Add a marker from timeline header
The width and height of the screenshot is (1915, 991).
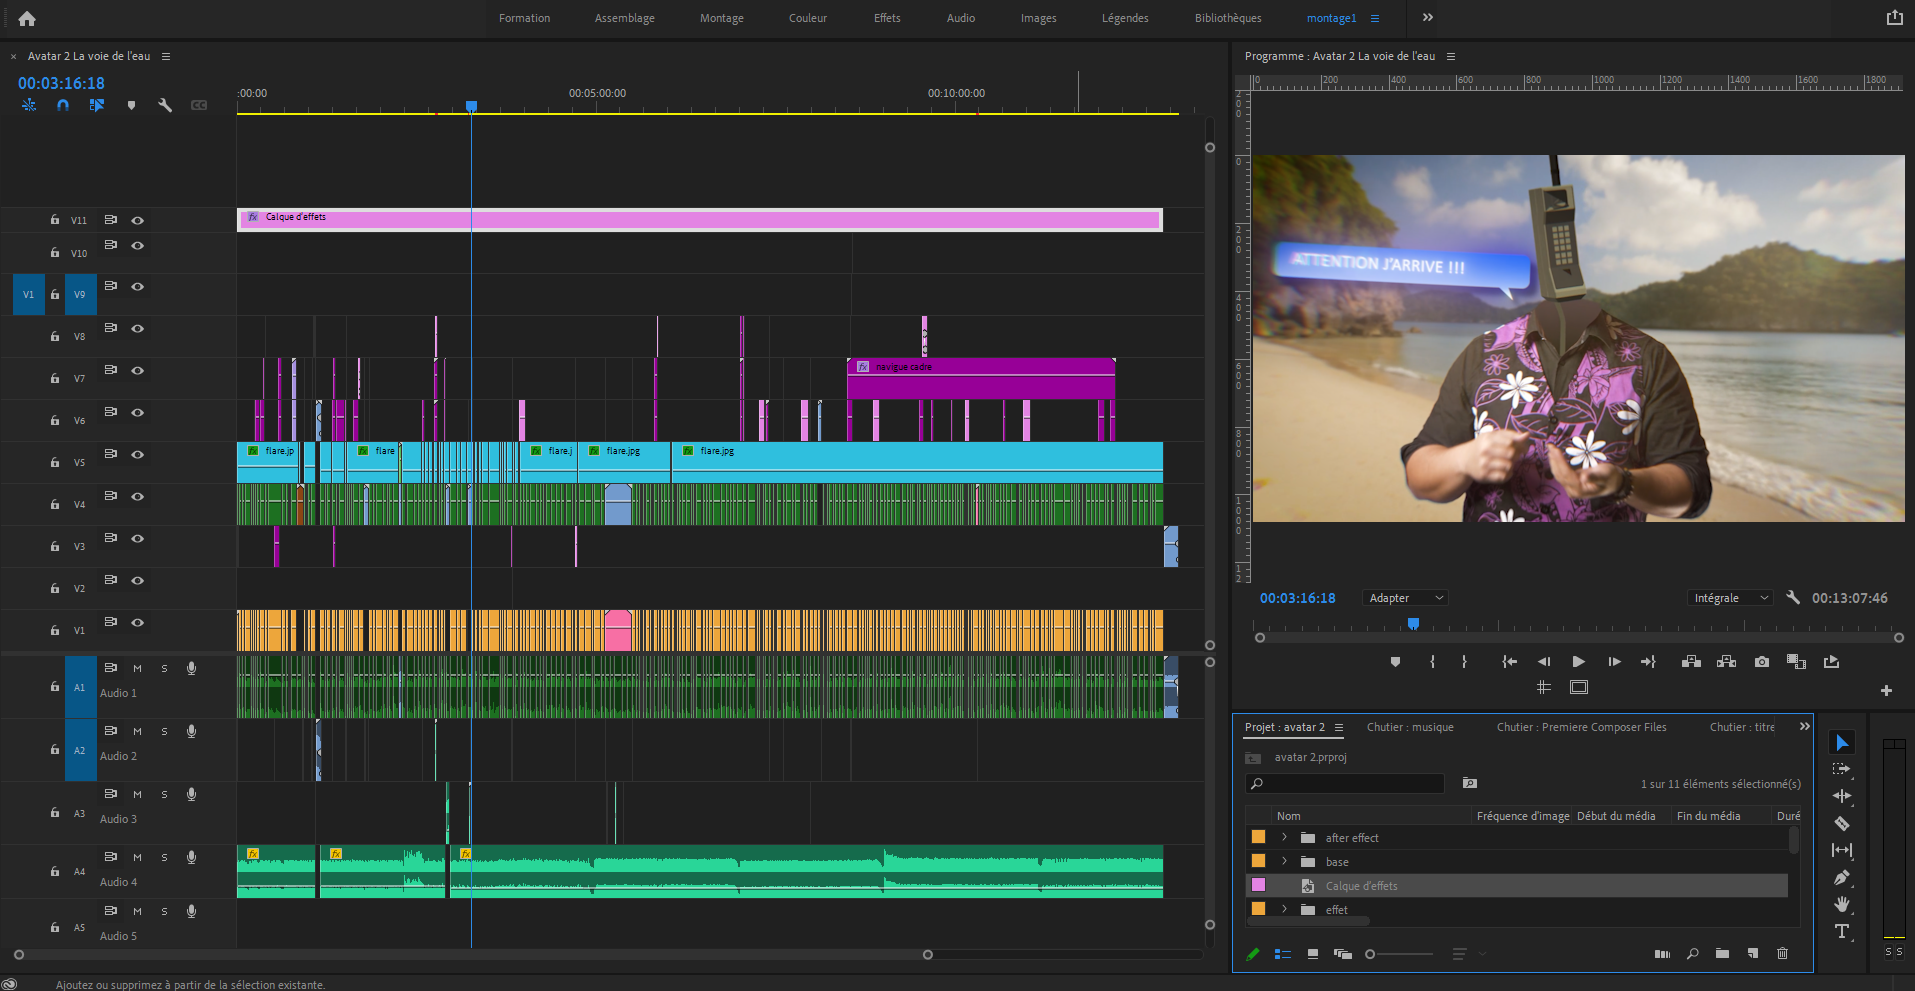pos(131,105)
